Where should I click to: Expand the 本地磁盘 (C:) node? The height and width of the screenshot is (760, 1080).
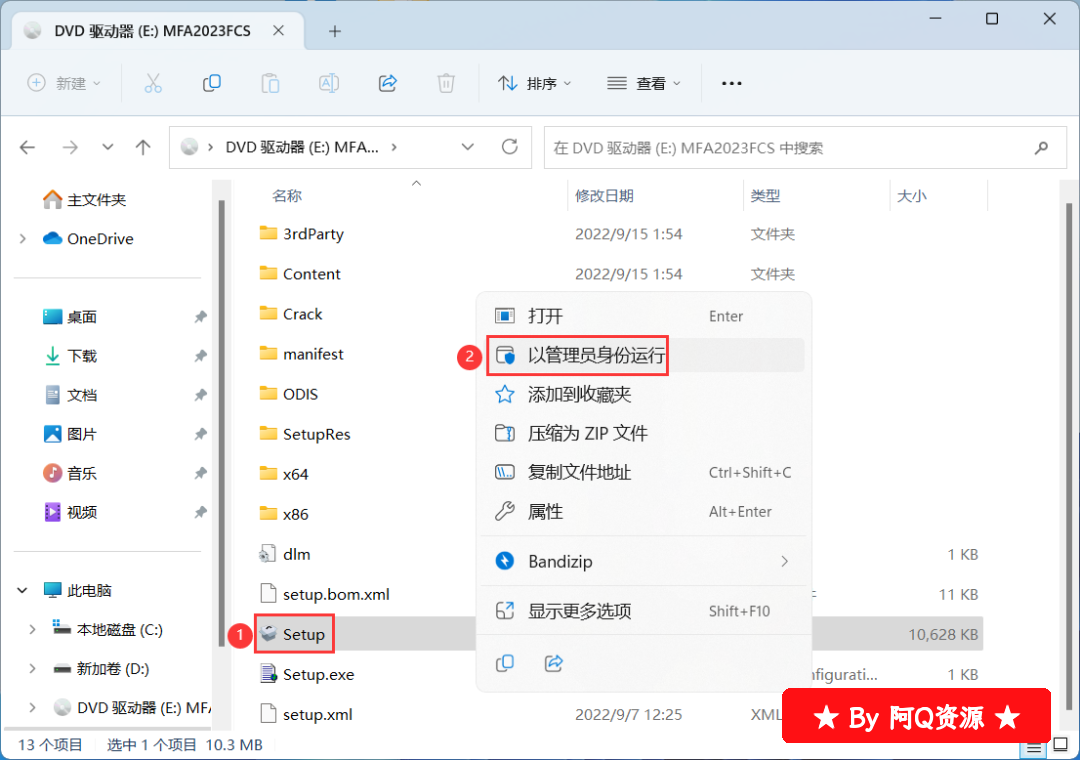tap(32, 630)
